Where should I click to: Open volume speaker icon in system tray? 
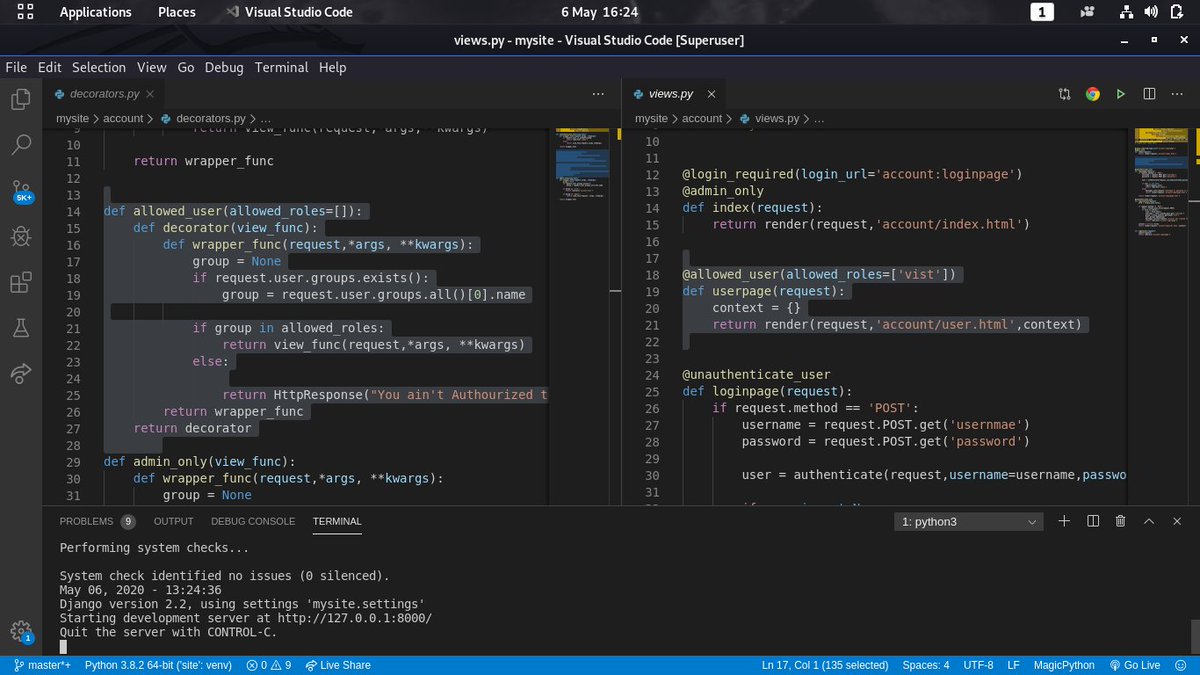click(x=1153, y=12)
